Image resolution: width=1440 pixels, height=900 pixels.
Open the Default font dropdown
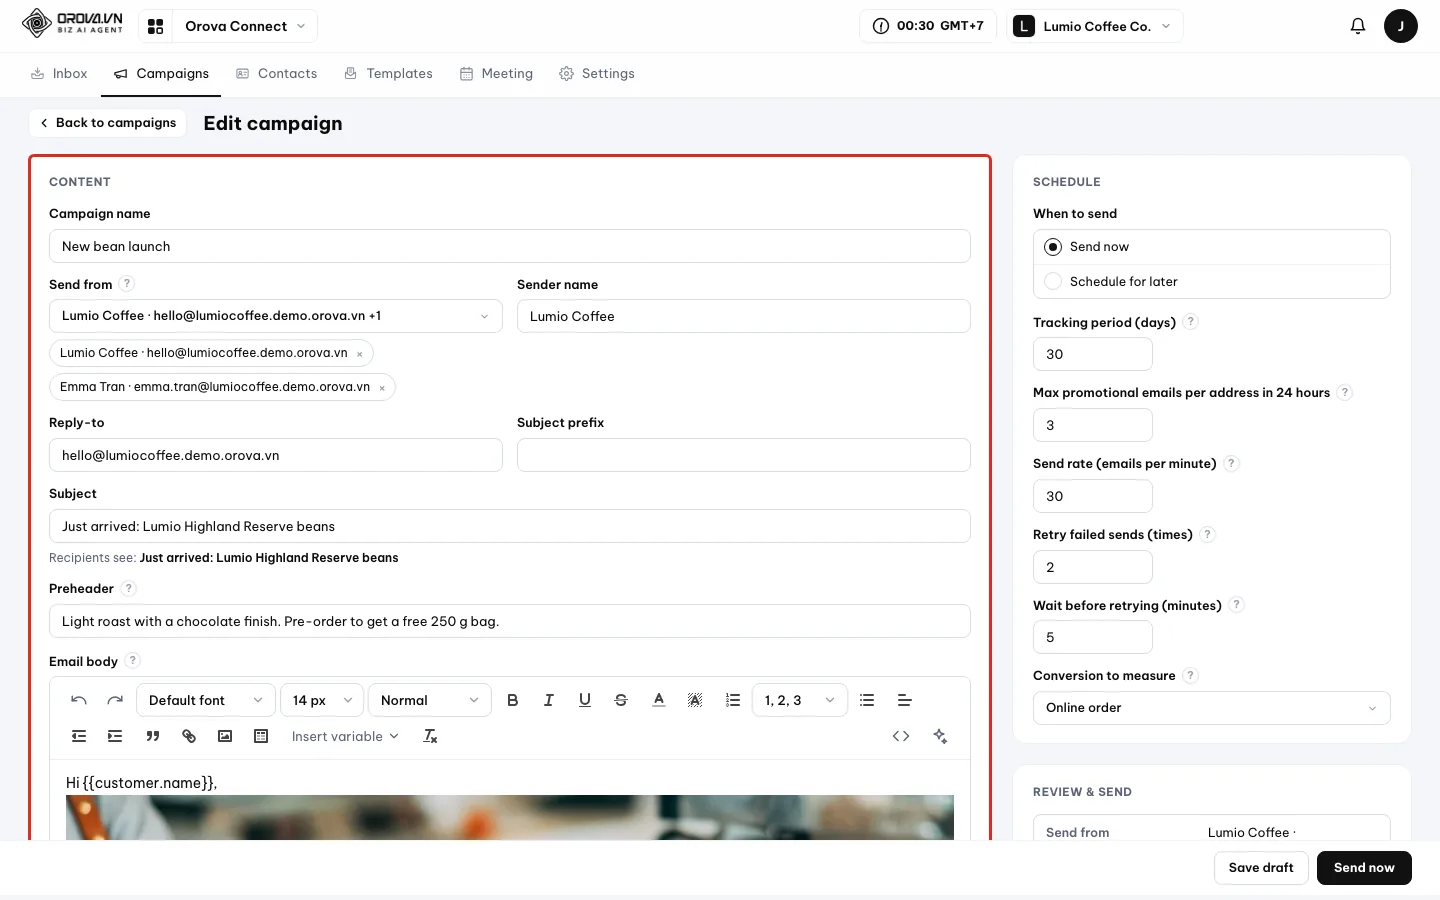click(x=206, y=700)
